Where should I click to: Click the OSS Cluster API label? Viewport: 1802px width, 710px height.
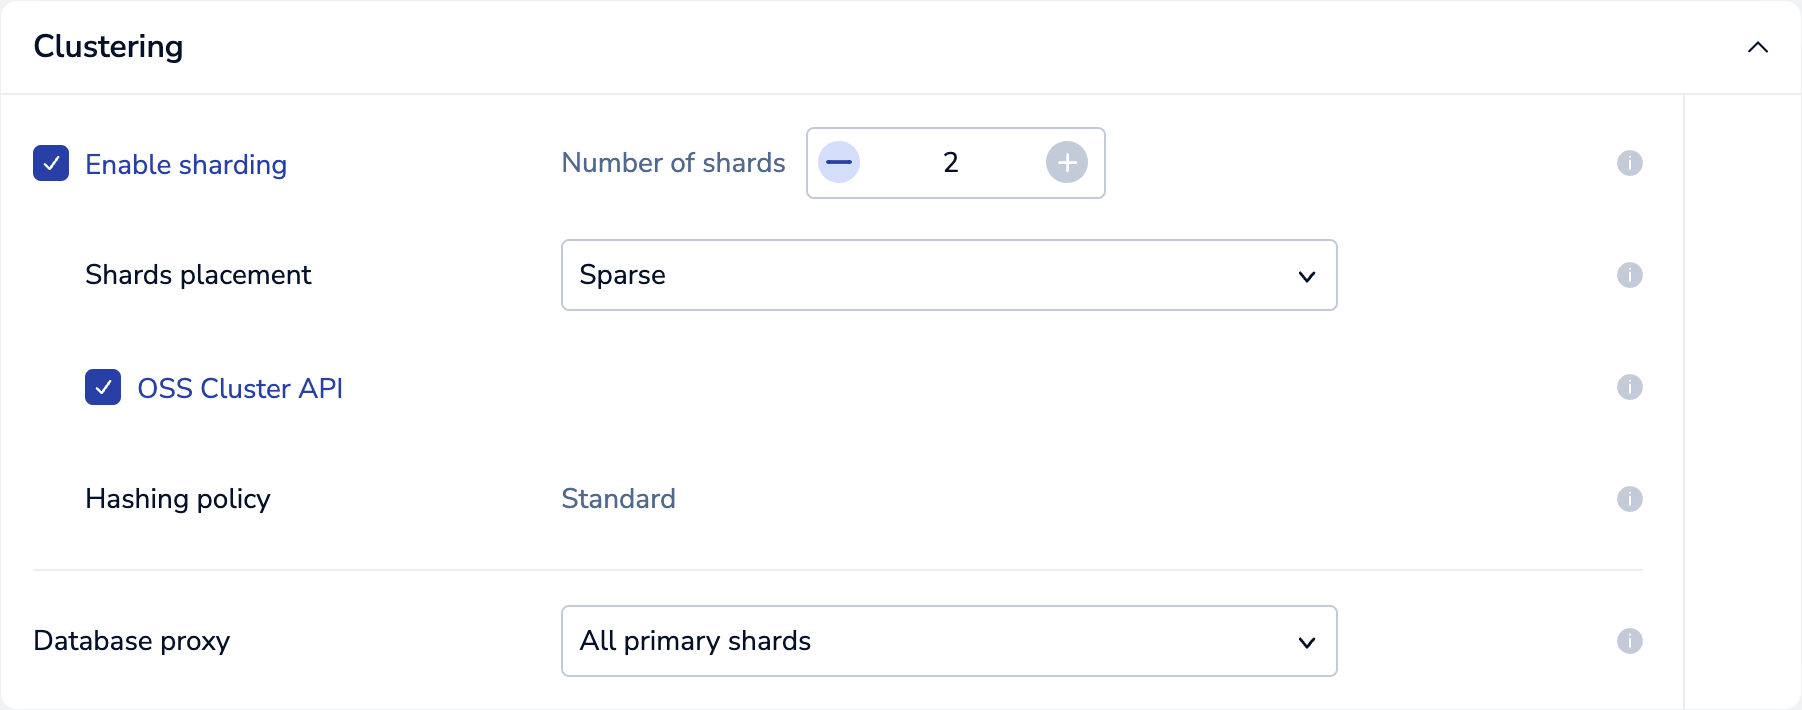coord(240,388)
